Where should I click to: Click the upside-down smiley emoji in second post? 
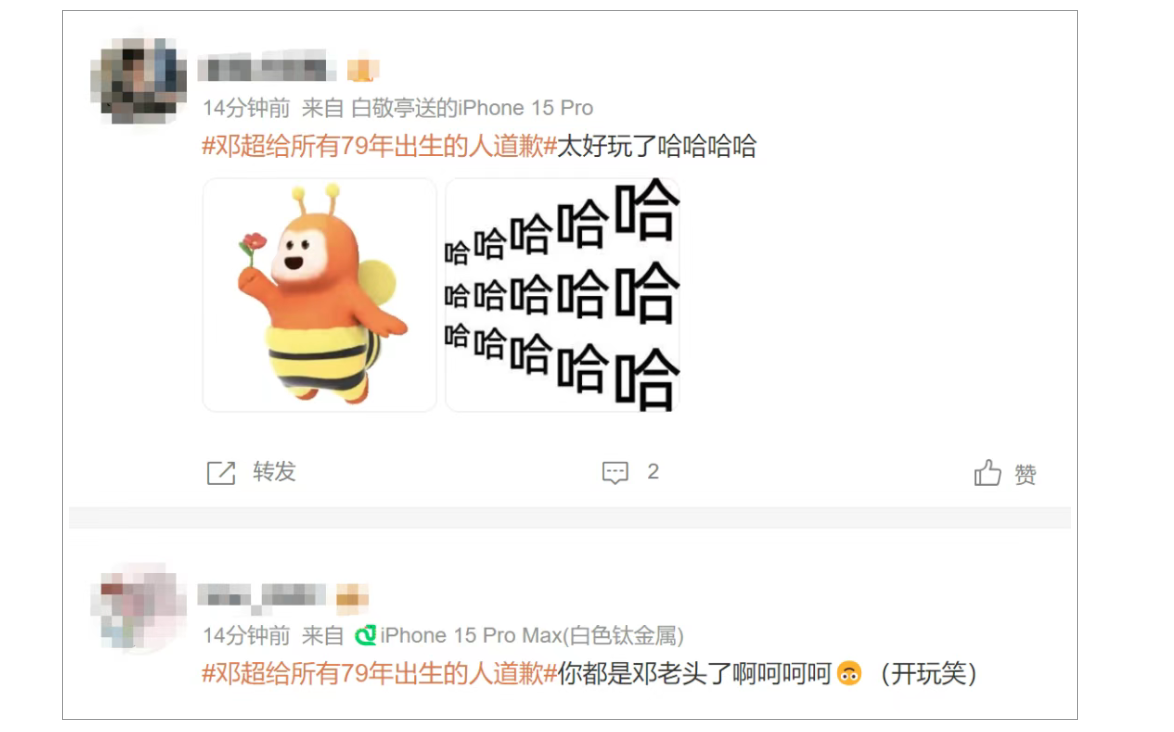849,674
